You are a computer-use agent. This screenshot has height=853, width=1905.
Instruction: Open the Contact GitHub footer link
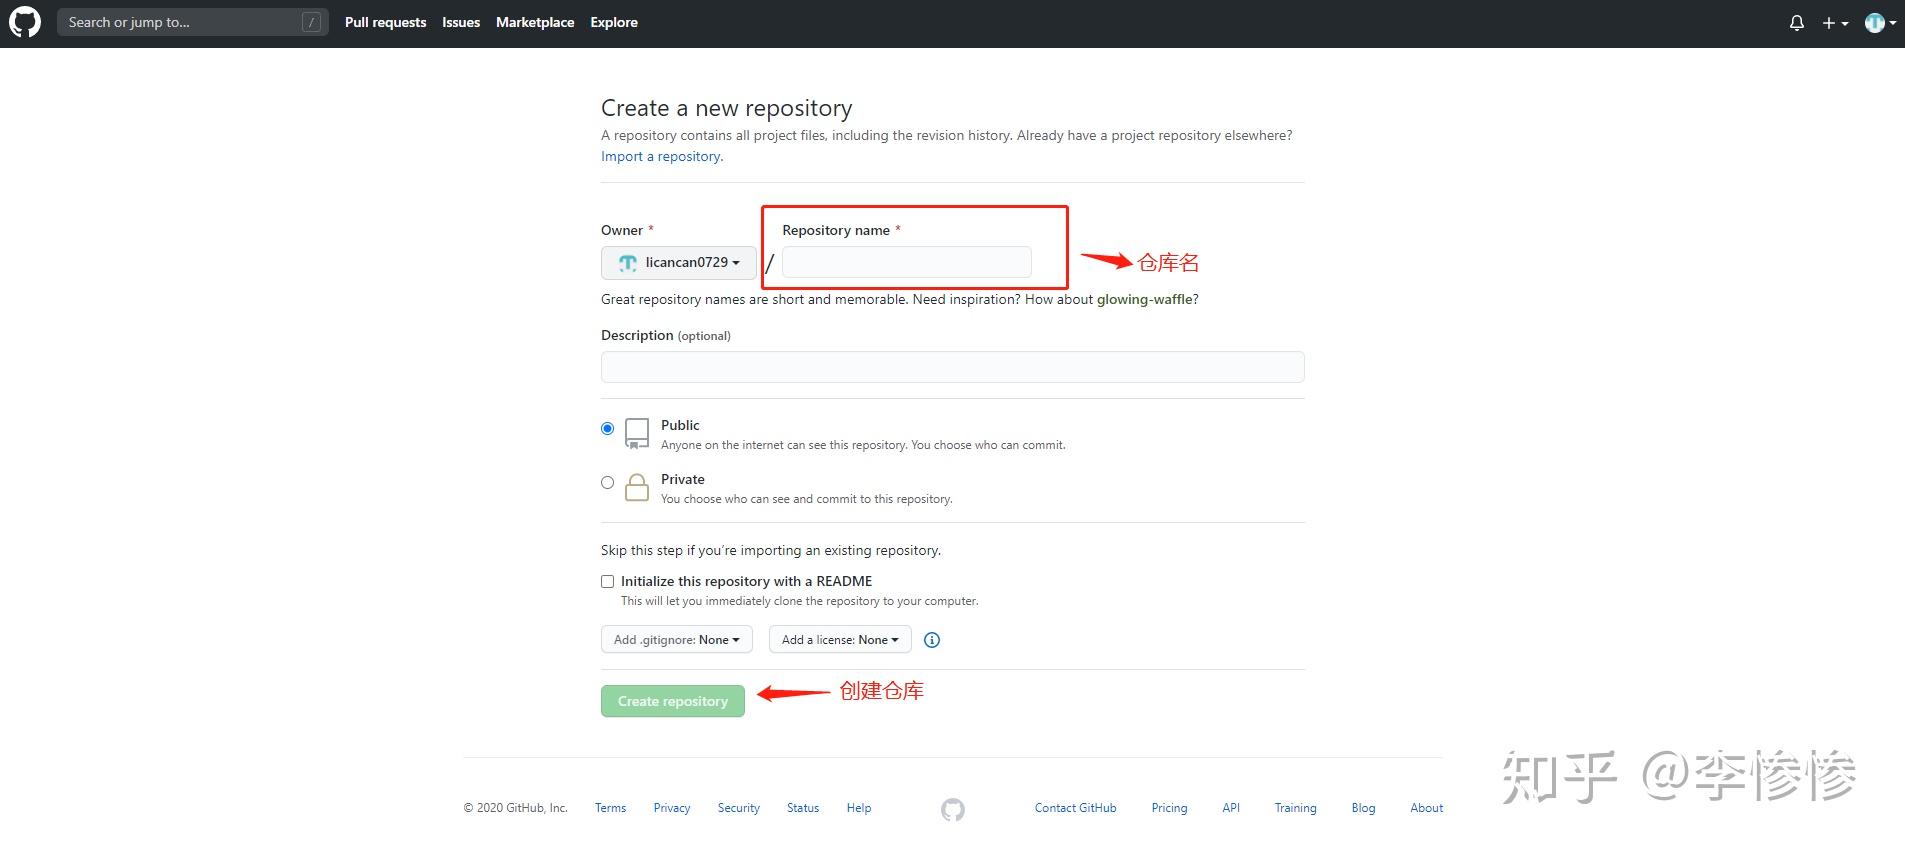[1076, 808]
